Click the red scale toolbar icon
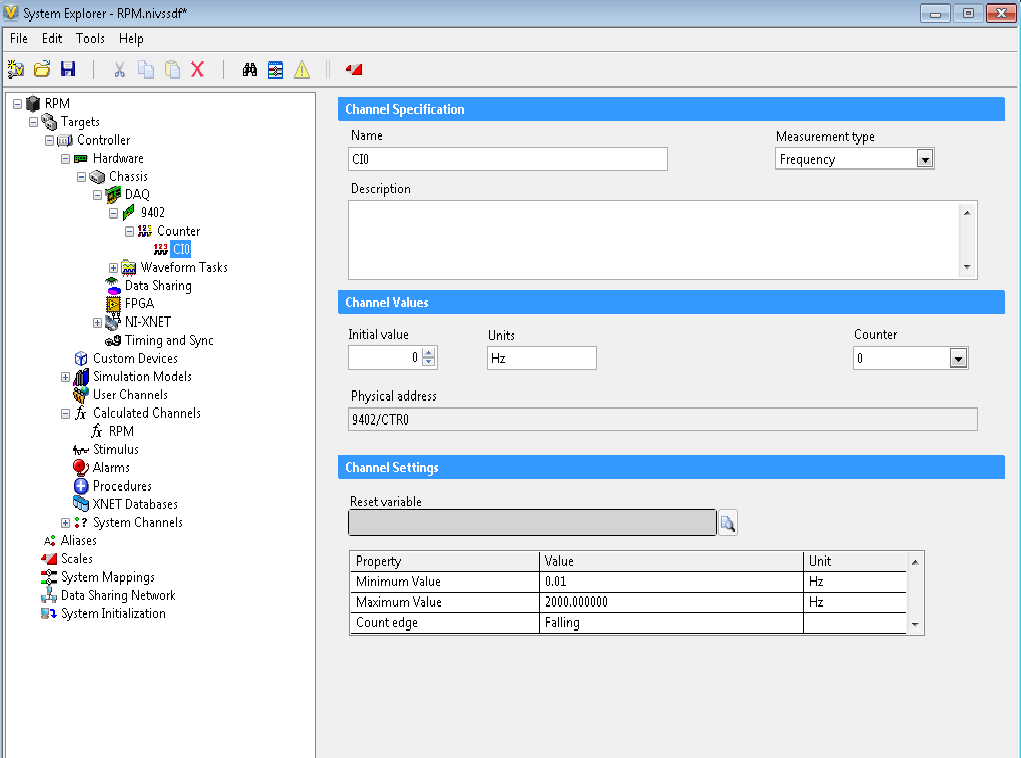The image size is (1021, 758). coord(354,69)
